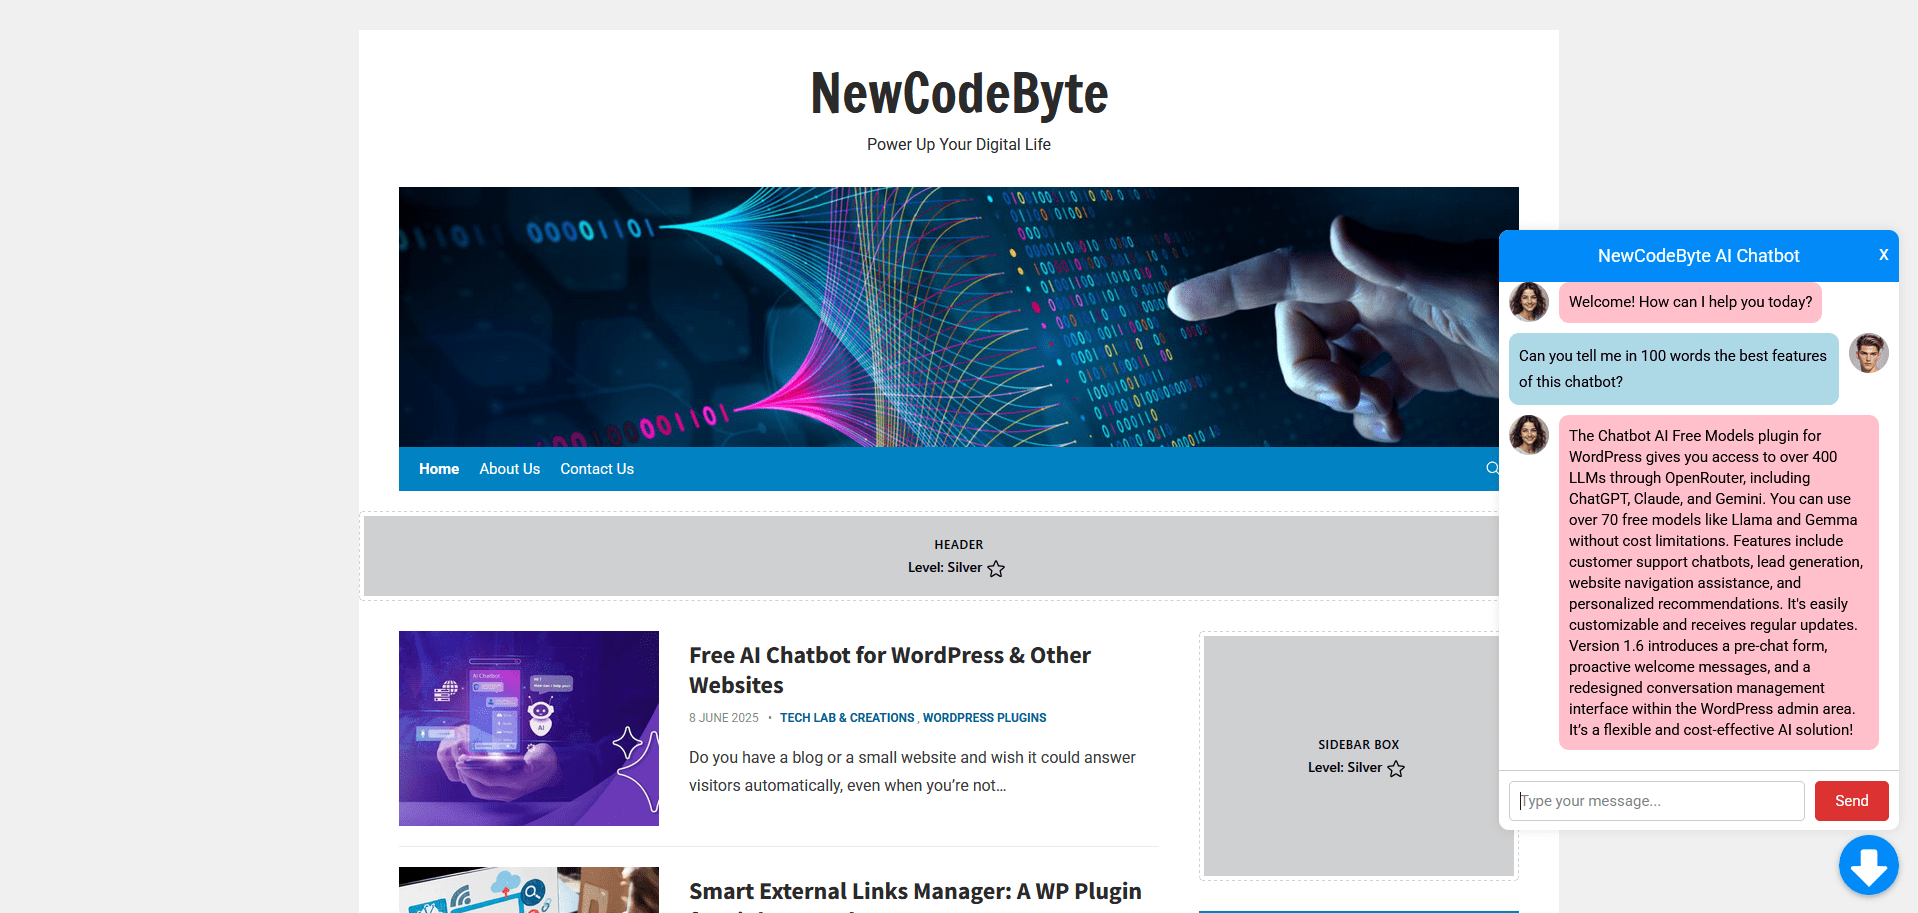Screen dimensions: 1918x913
Task: Focus the Type your message input
Action: [1656, 801]
